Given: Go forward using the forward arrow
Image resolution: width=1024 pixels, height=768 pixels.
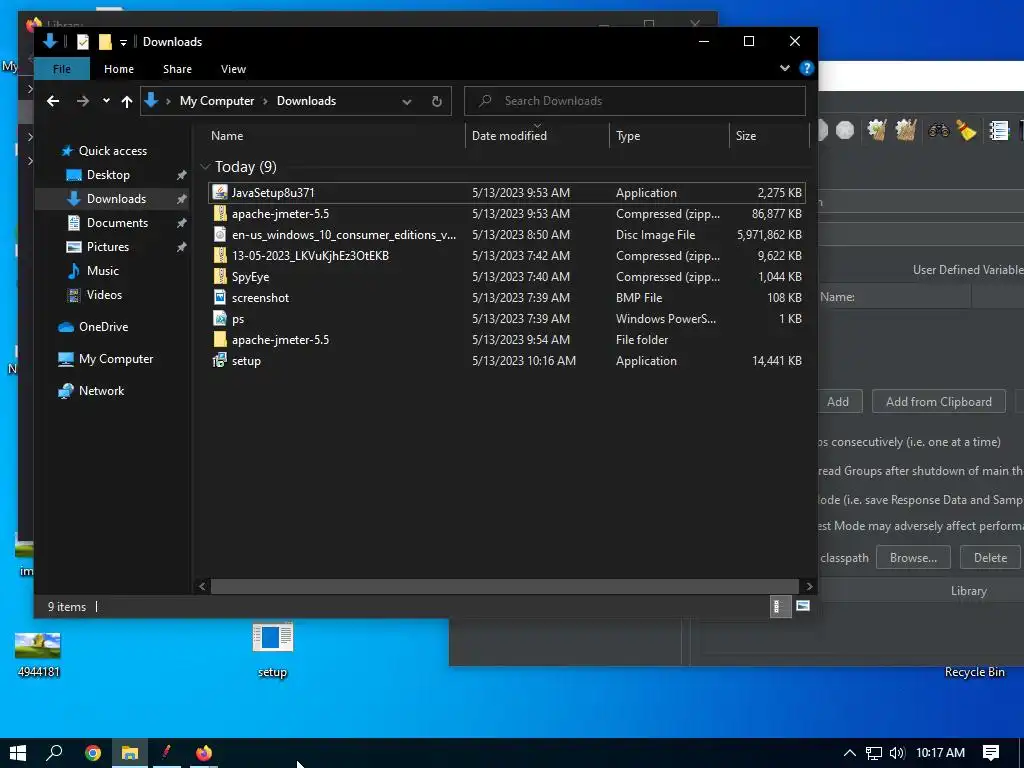Looking at the screenshot, I should tap(82, 101).
